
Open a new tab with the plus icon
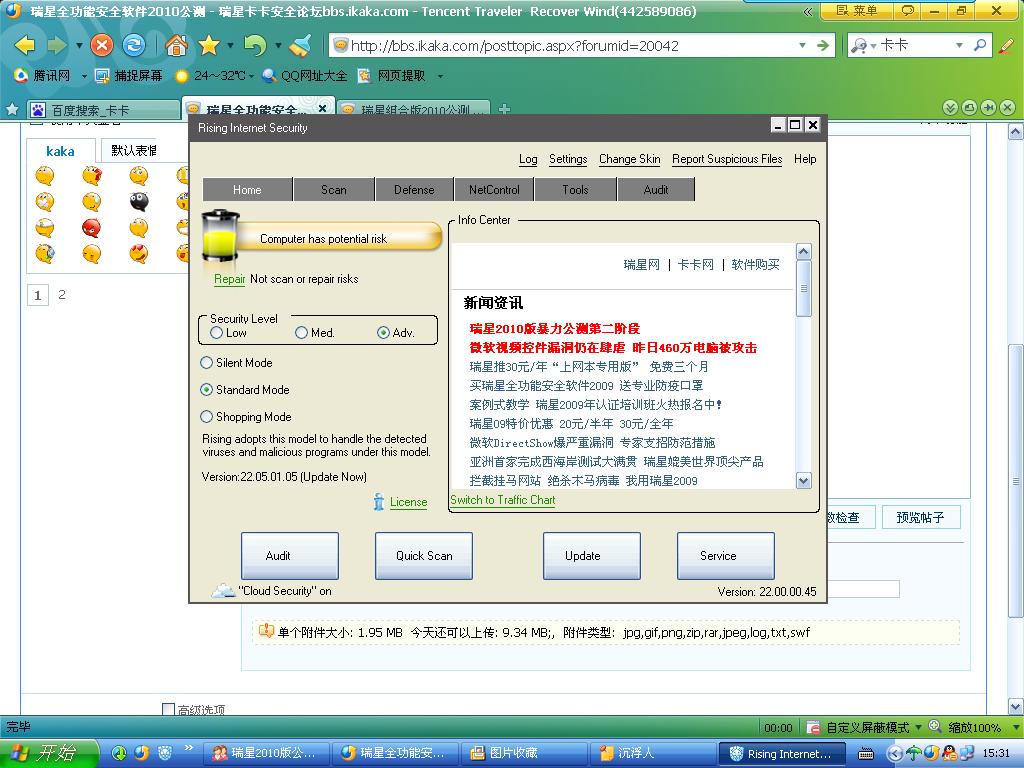(x=504, y=108)
